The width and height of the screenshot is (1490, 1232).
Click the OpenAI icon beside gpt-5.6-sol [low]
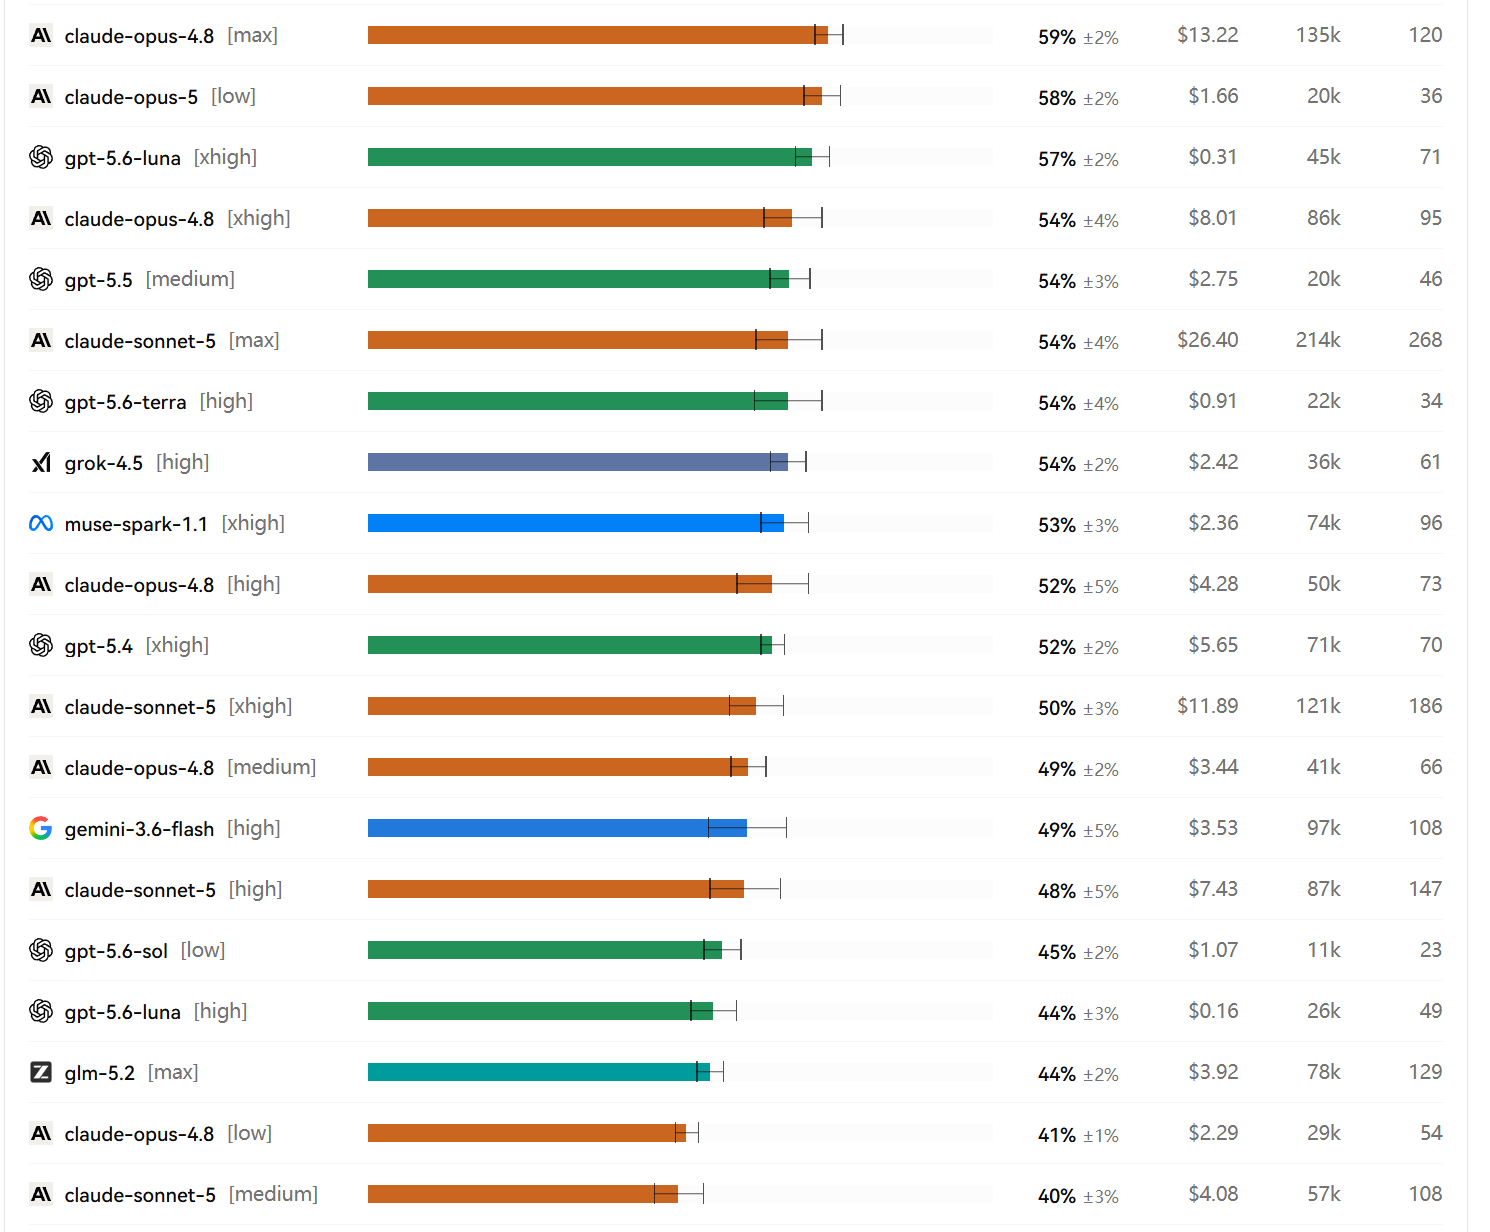(x=41, y=950)
